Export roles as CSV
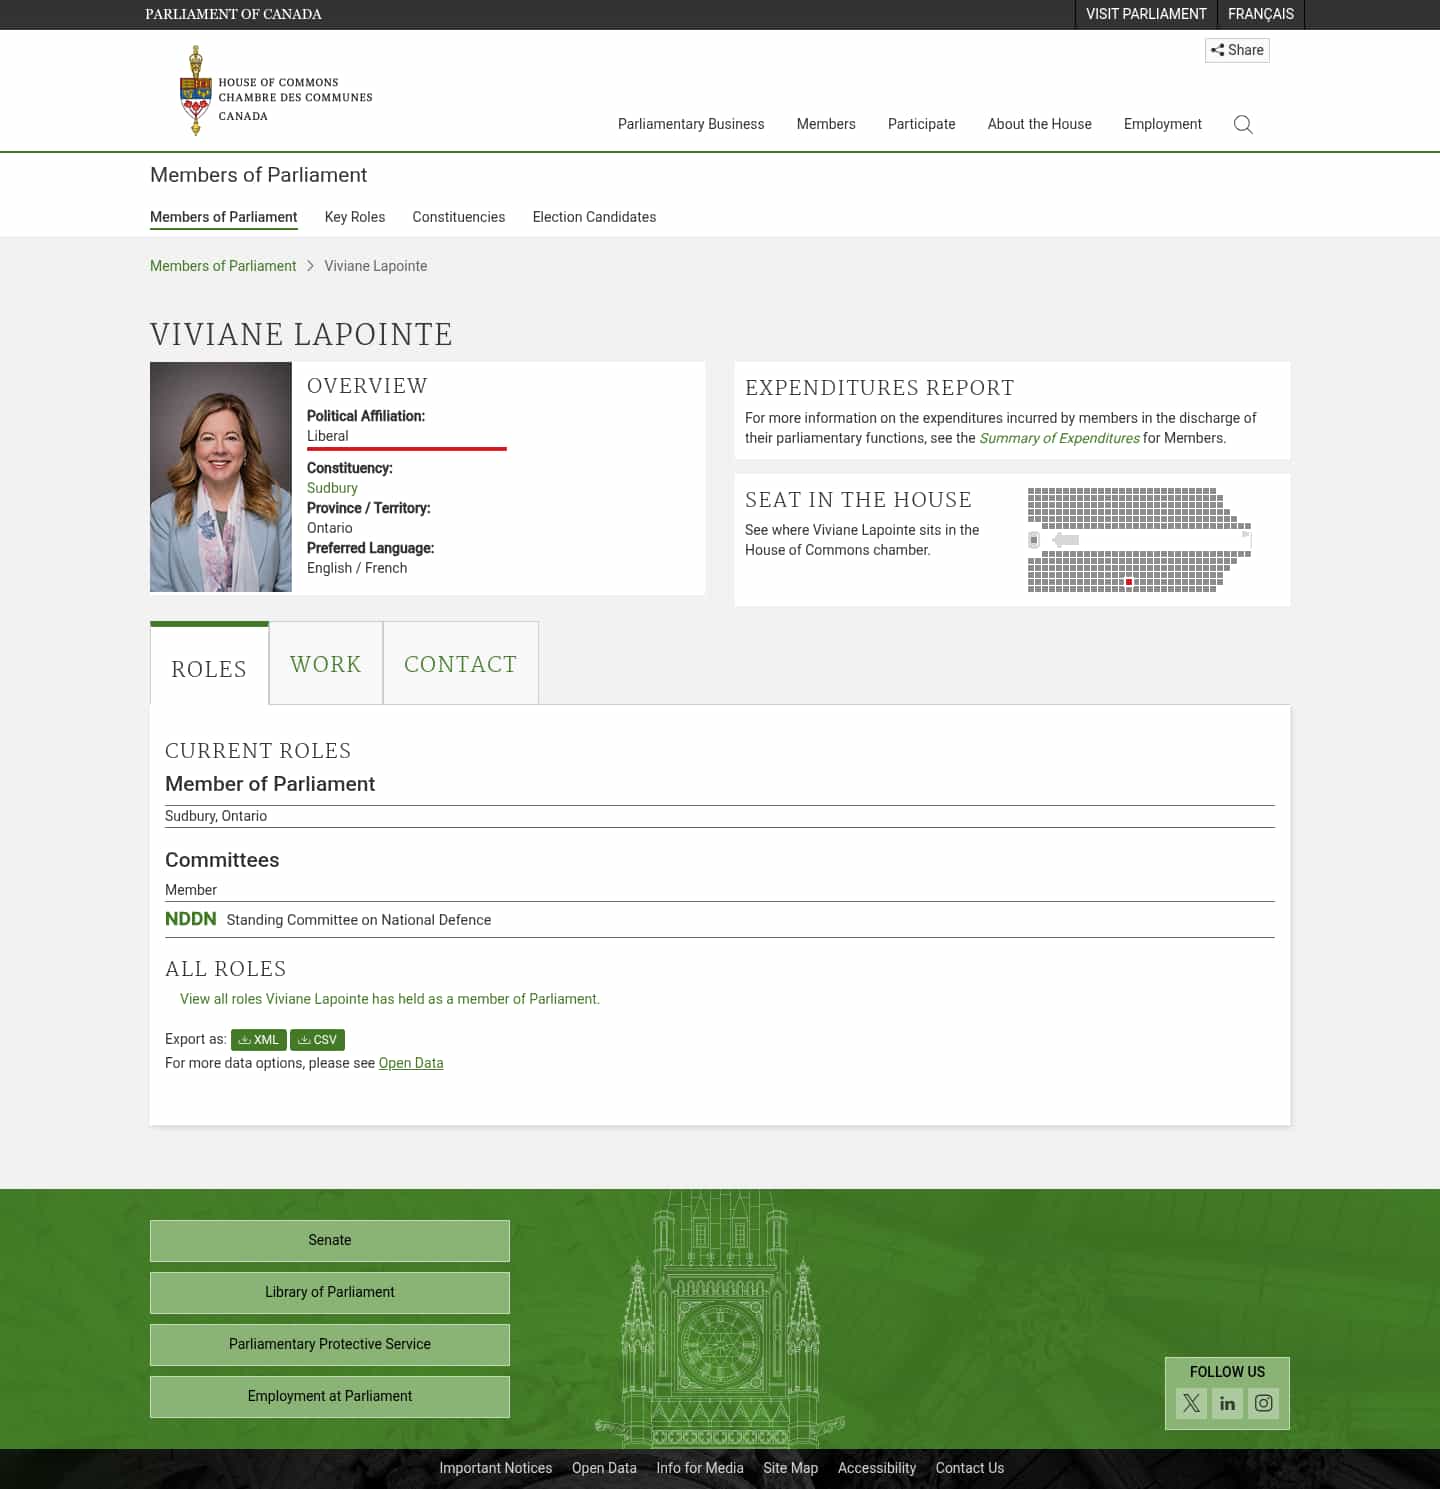 click(317, 1040)
